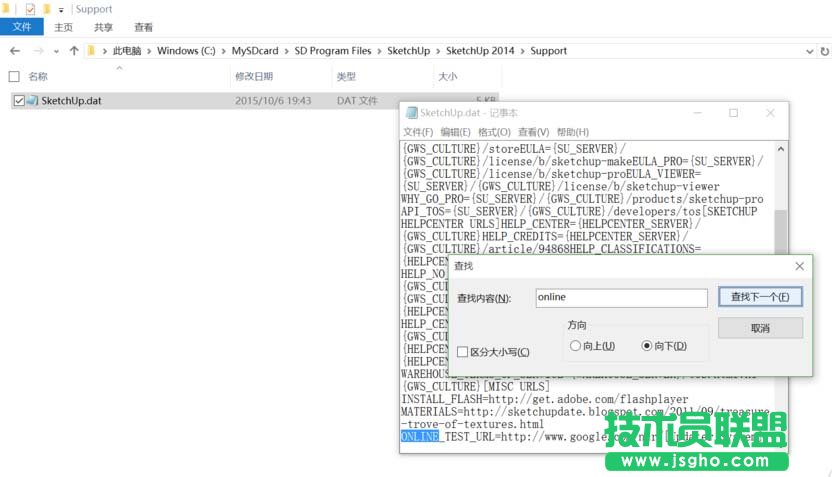Screen dimensions: 832x477
Task: Click SketchUp 2014 breadcrumb
Action: 480,51
